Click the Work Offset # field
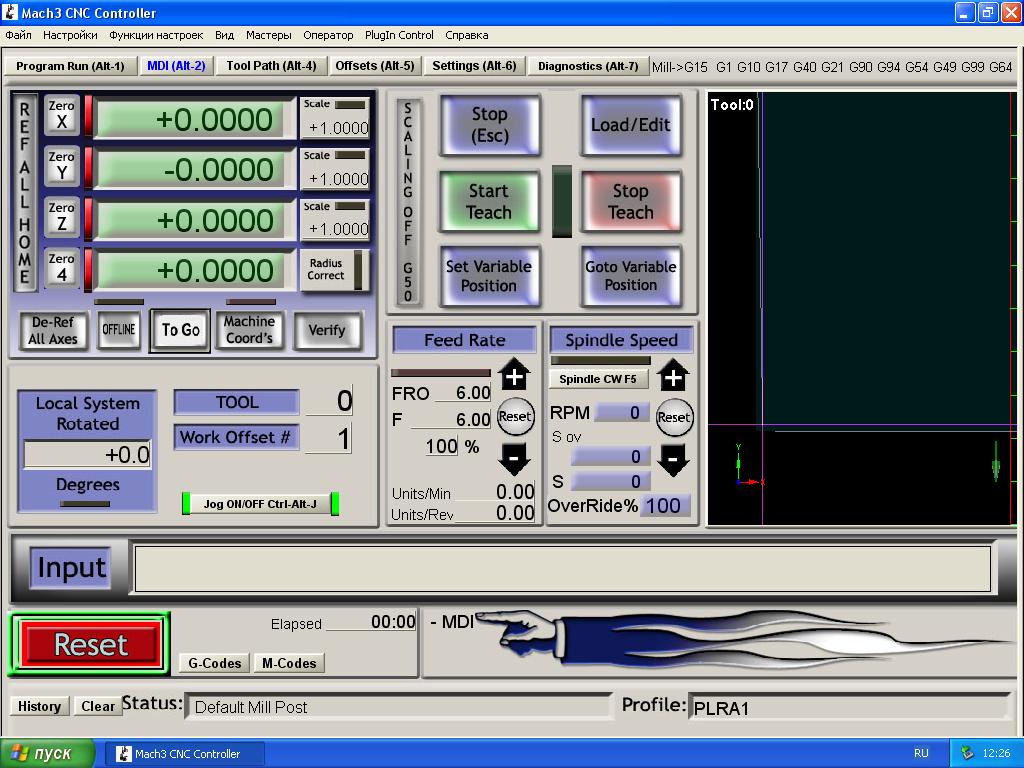 point(328,438)
